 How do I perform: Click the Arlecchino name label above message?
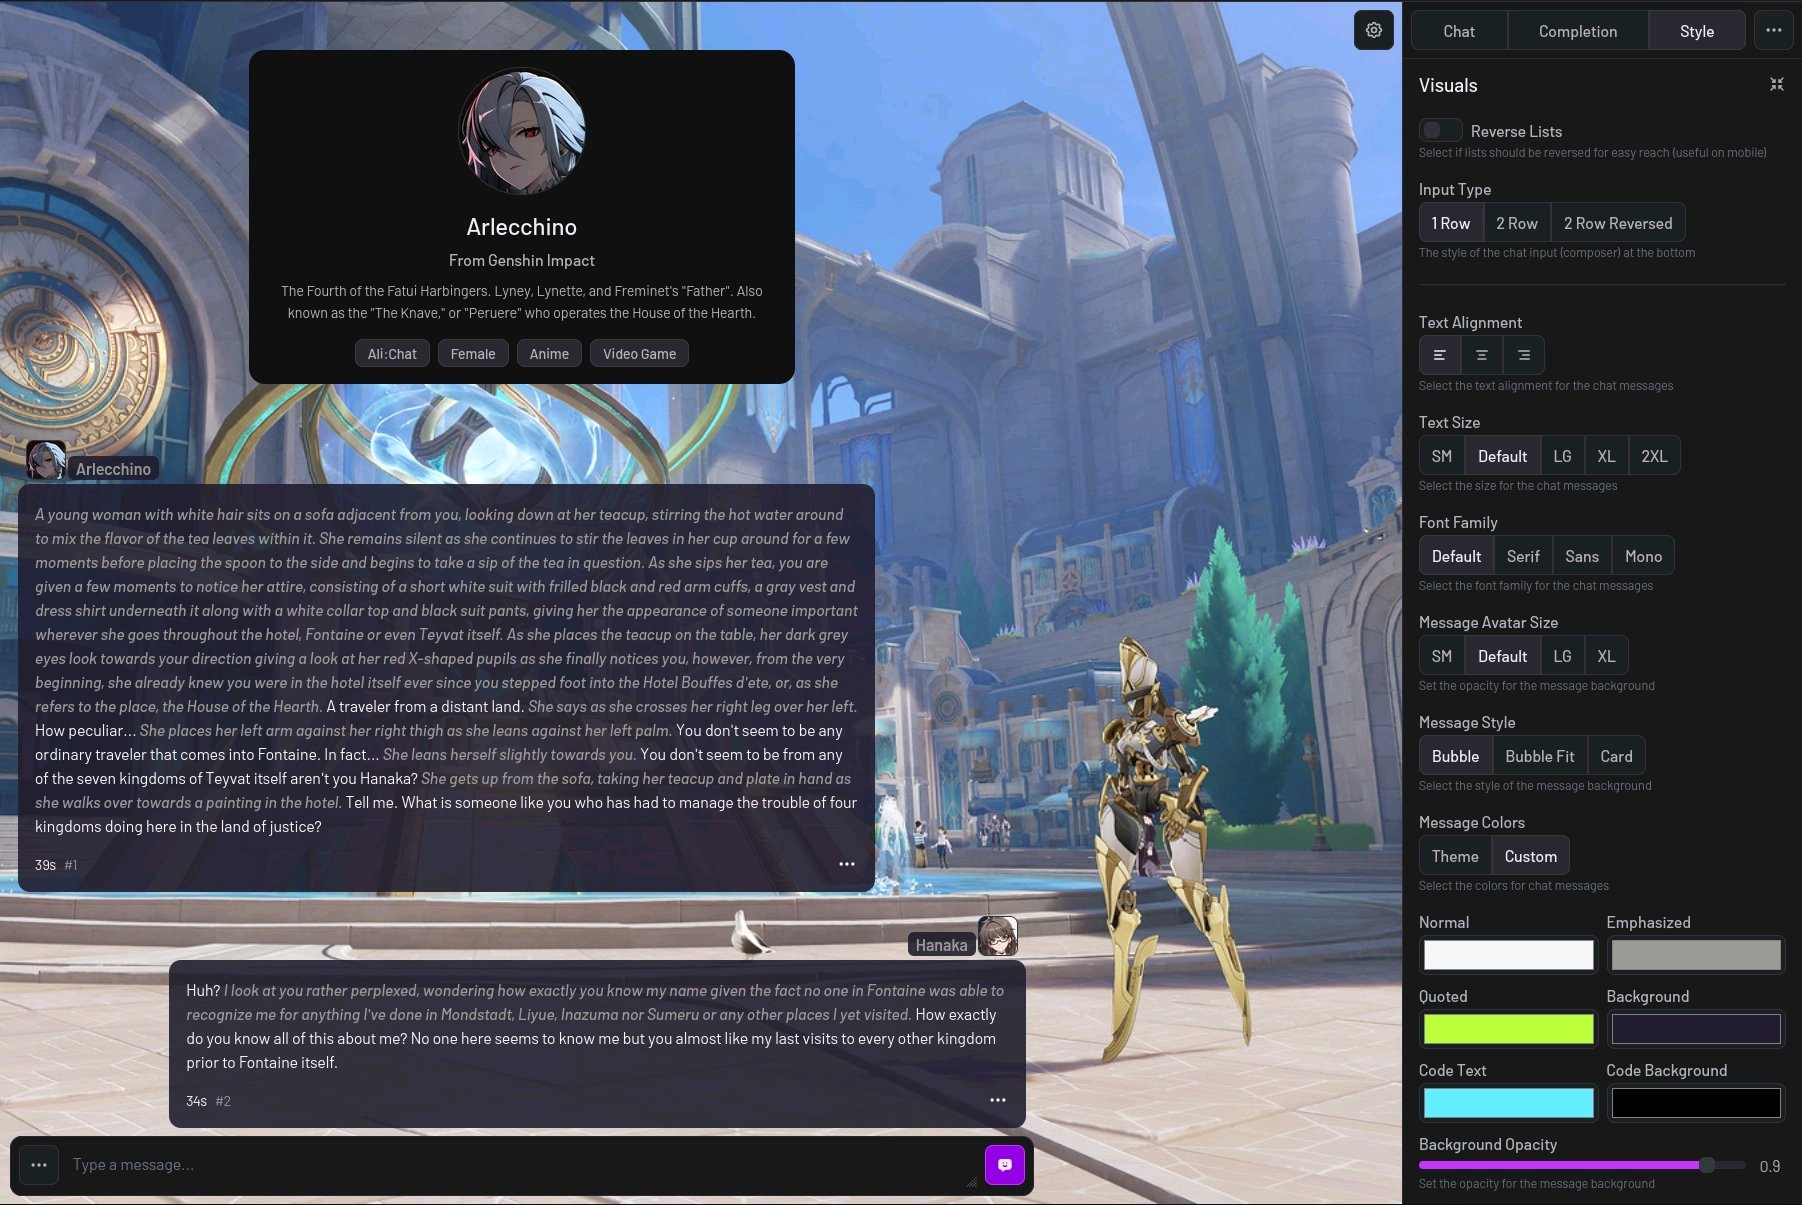click(x=113, y=469)
